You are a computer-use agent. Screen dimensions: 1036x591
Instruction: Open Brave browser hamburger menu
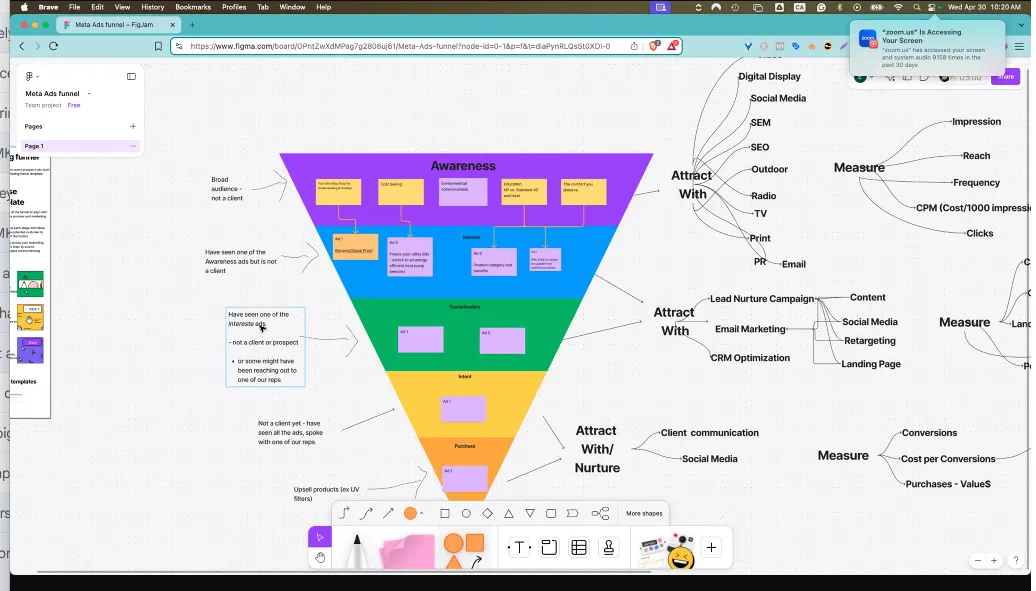(1019, 46)
